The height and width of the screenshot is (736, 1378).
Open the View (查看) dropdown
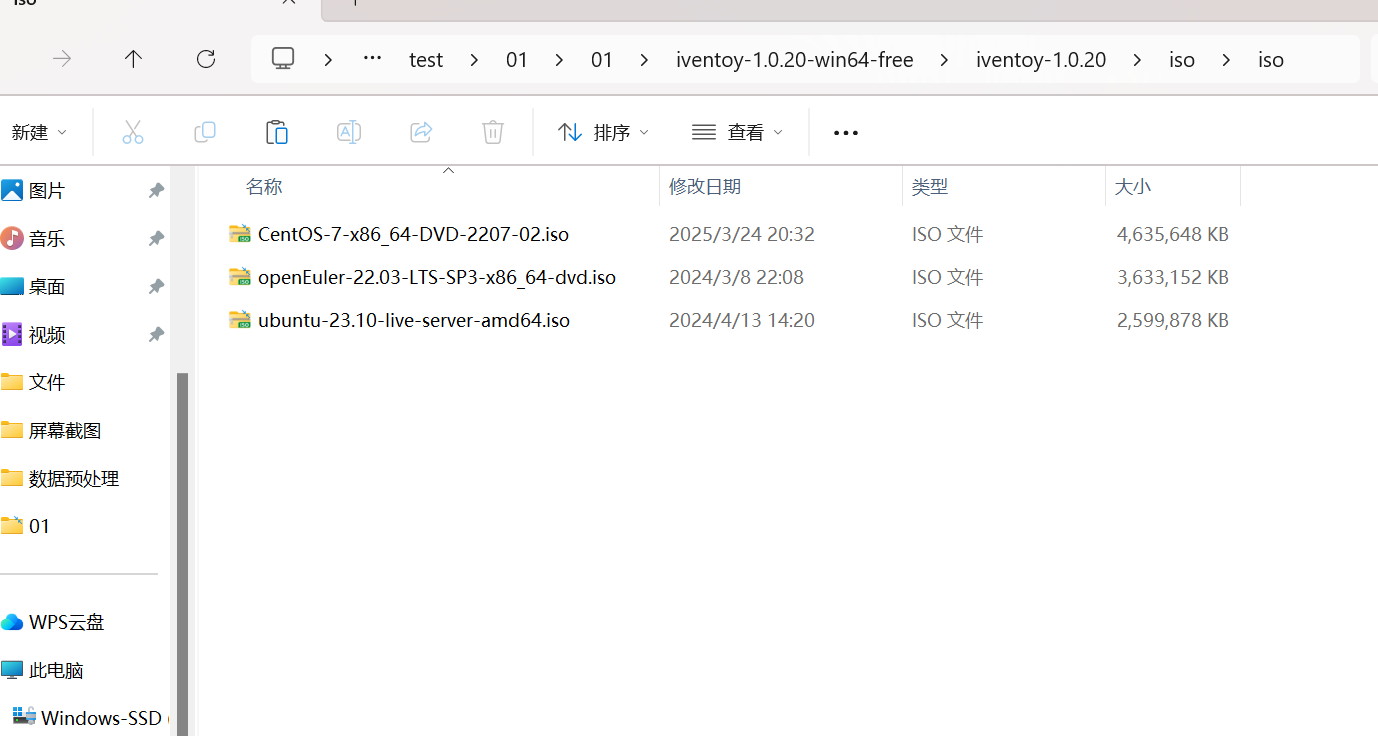pyautogui.click(x=737, y=132)
